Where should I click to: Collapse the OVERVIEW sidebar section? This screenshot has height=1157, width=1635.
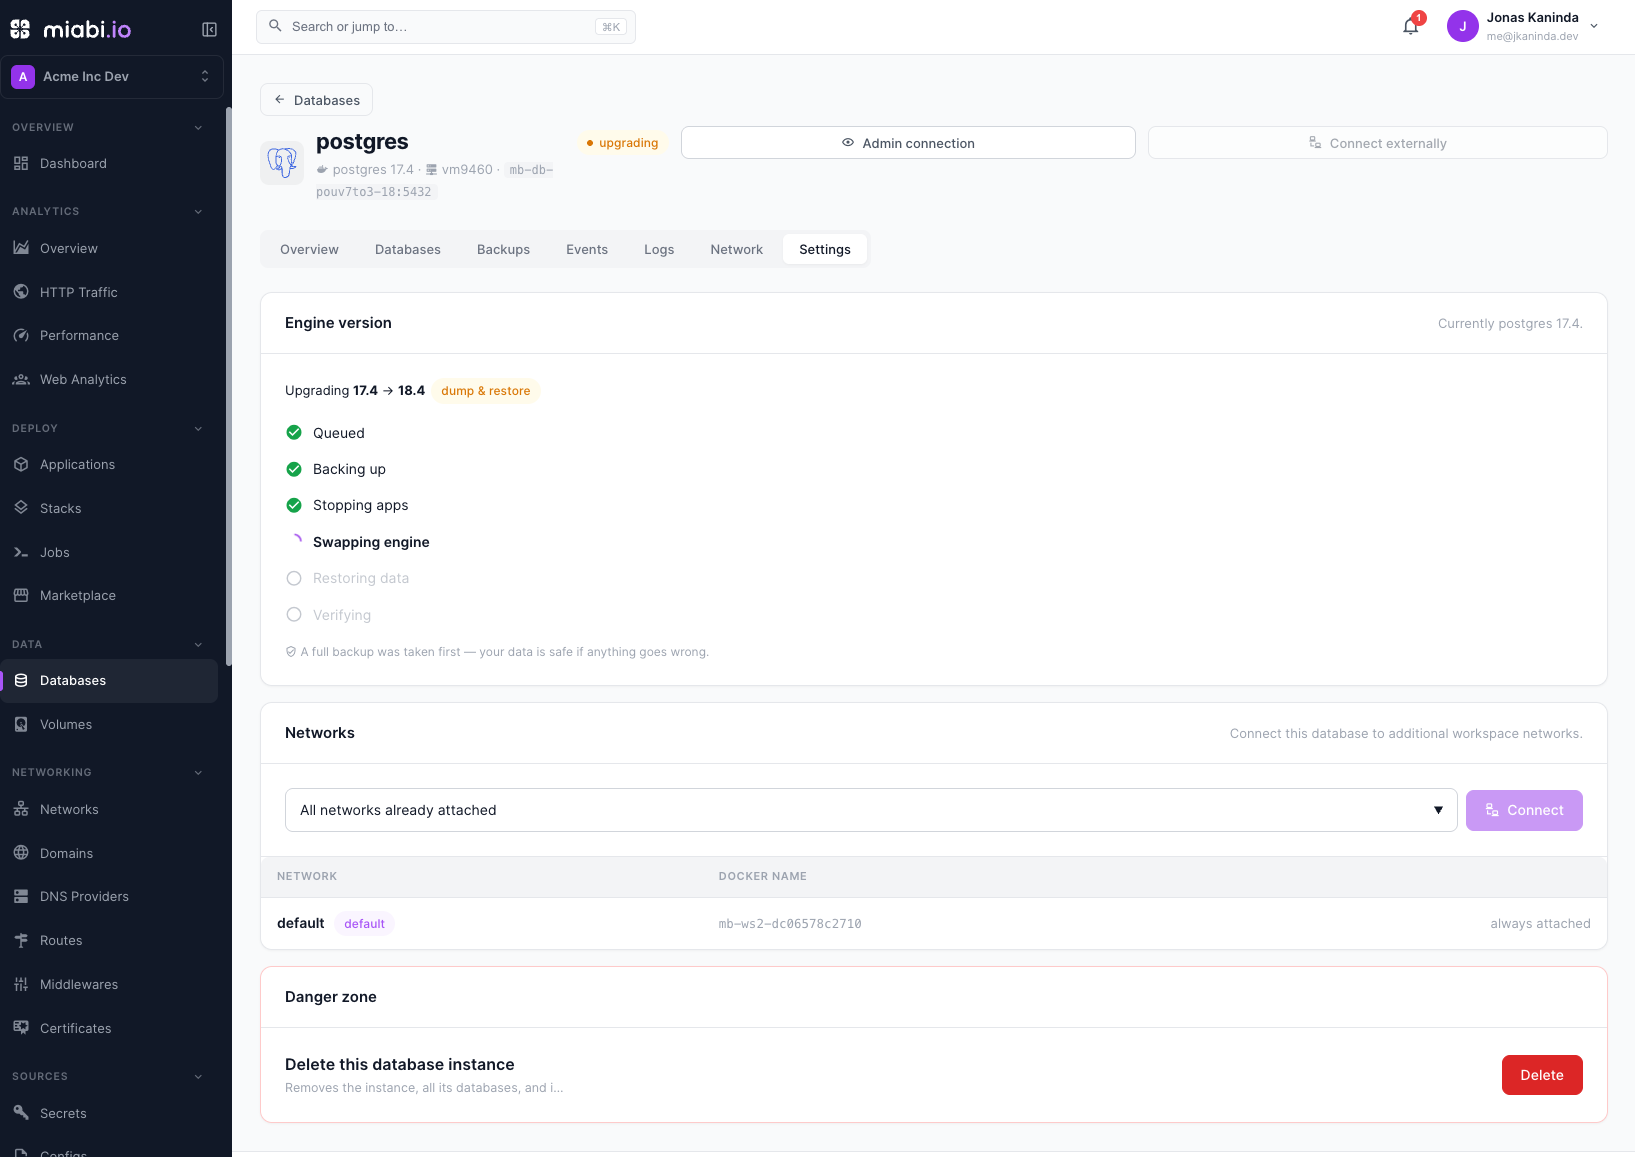point(198,127)
